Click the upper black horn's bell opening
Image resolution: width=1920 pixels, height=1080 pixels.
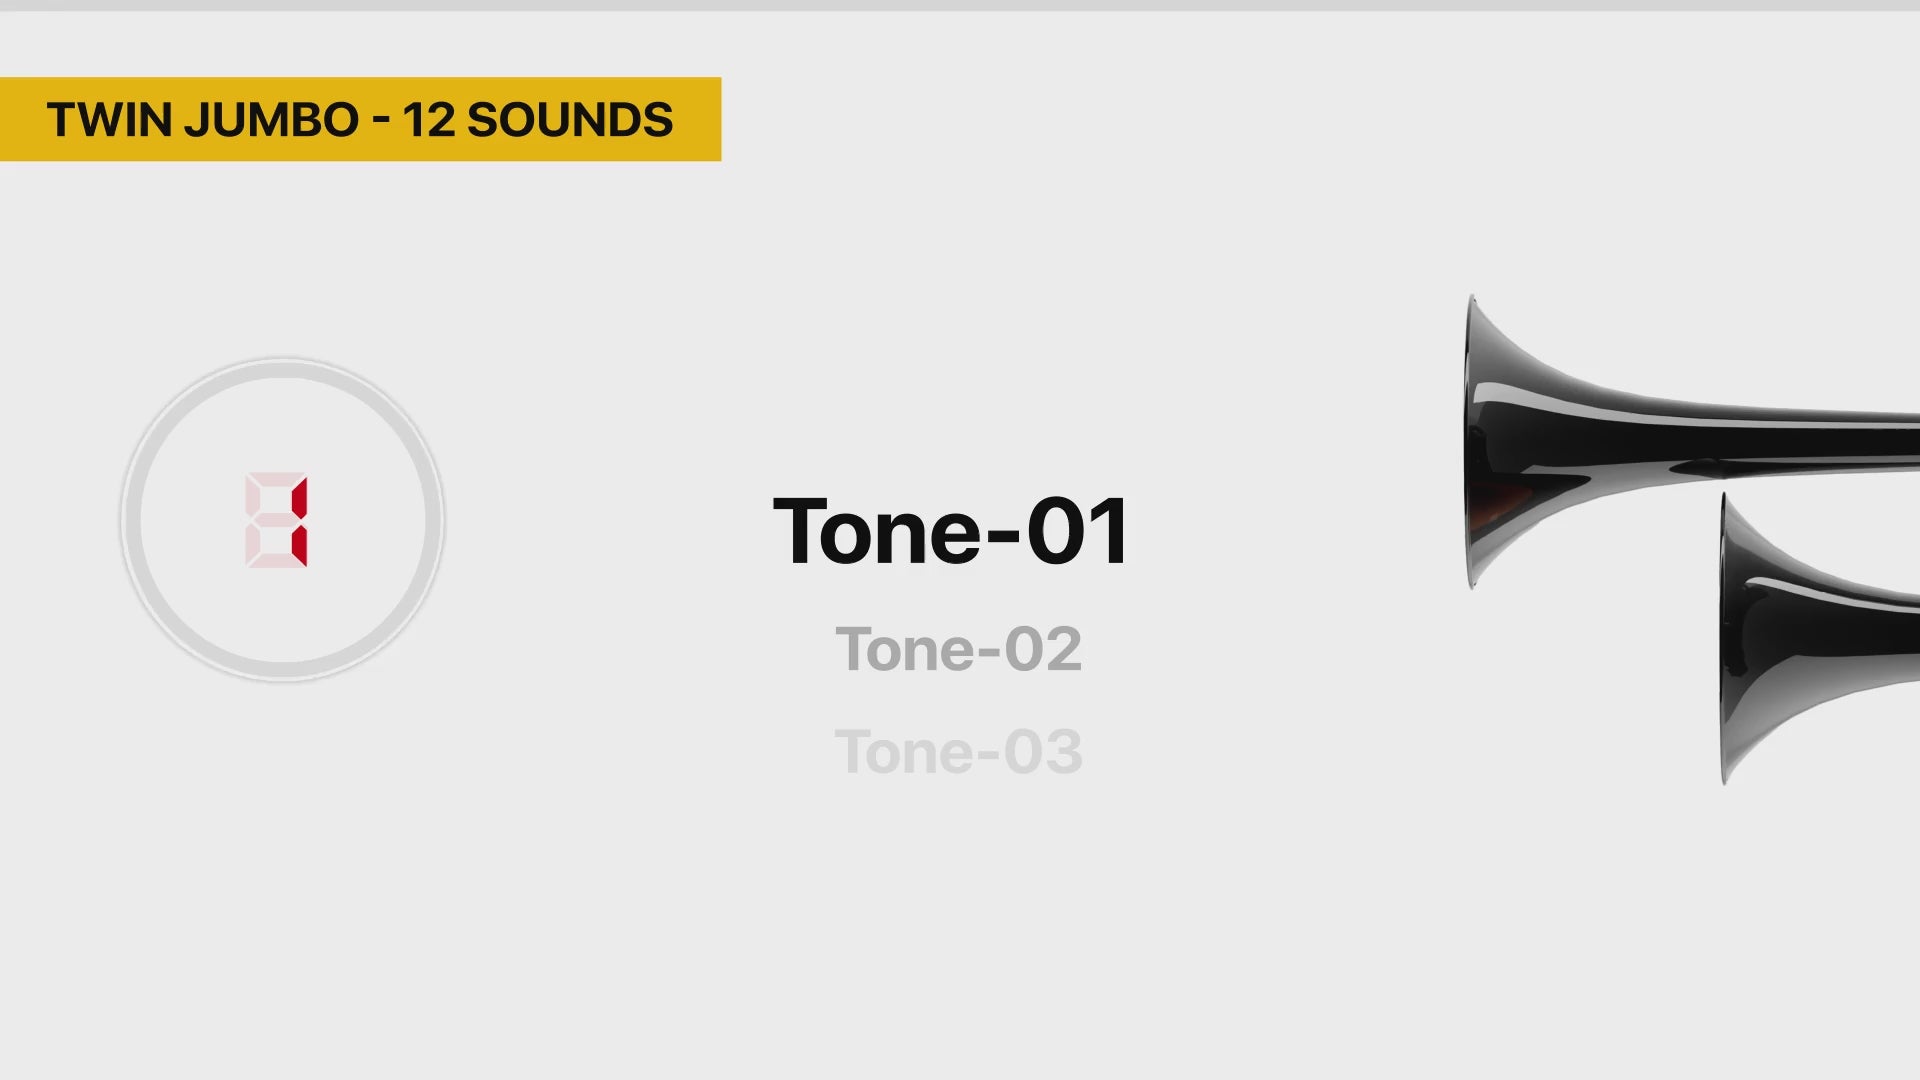1471,442
